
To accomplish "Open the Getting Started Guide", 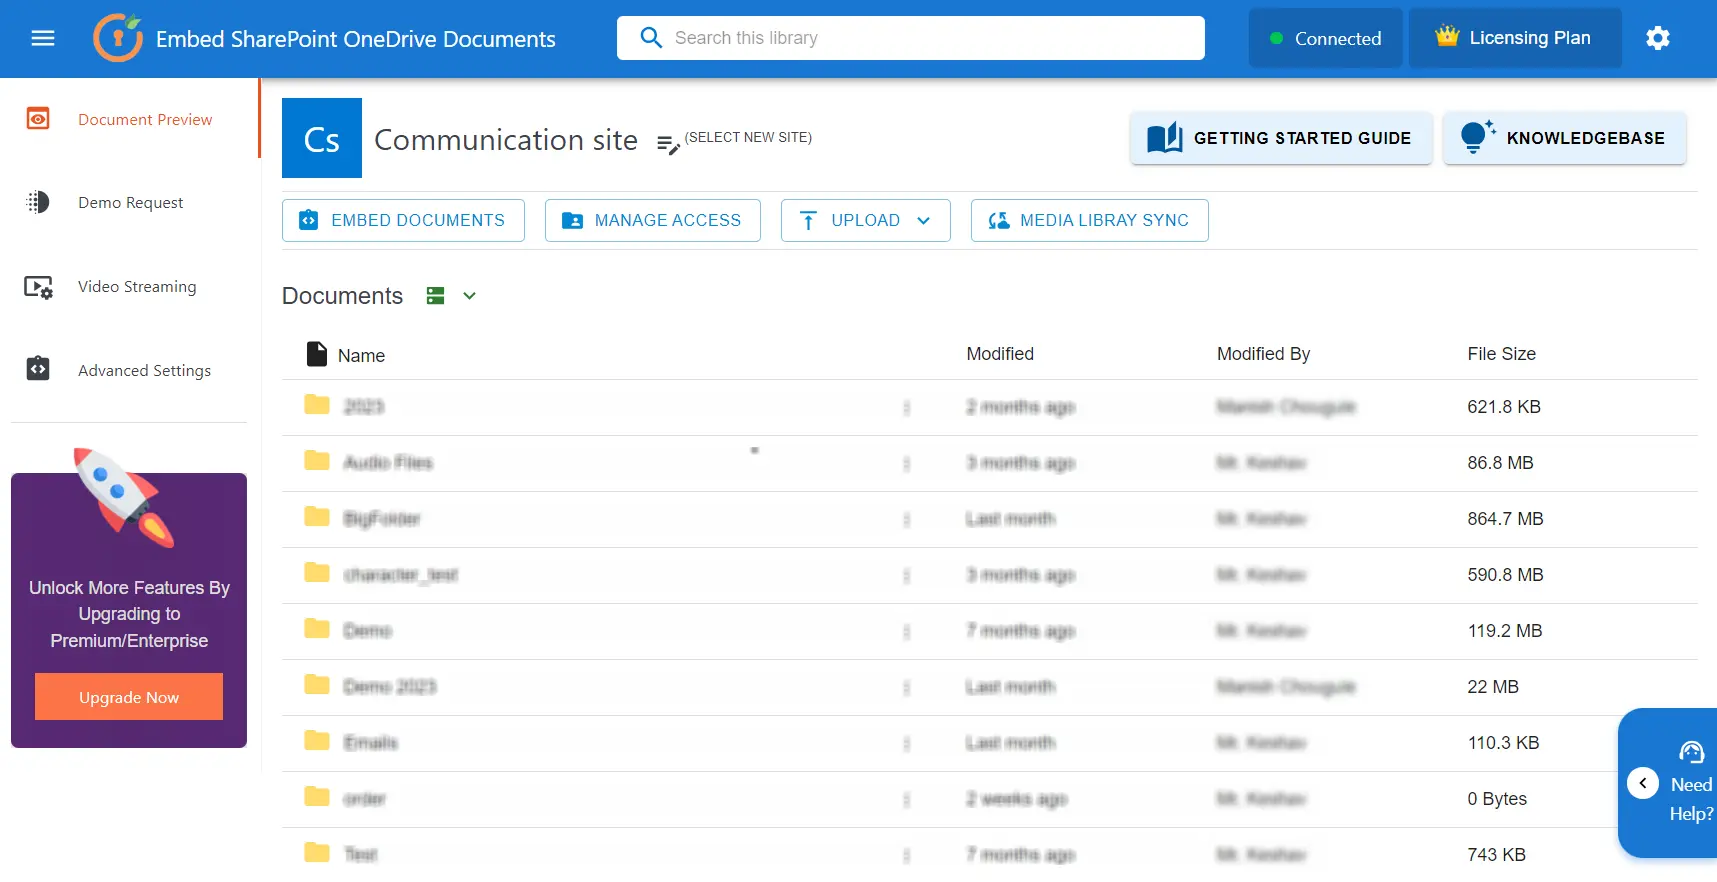I will pyautogui.click(x=1280, y=138).
